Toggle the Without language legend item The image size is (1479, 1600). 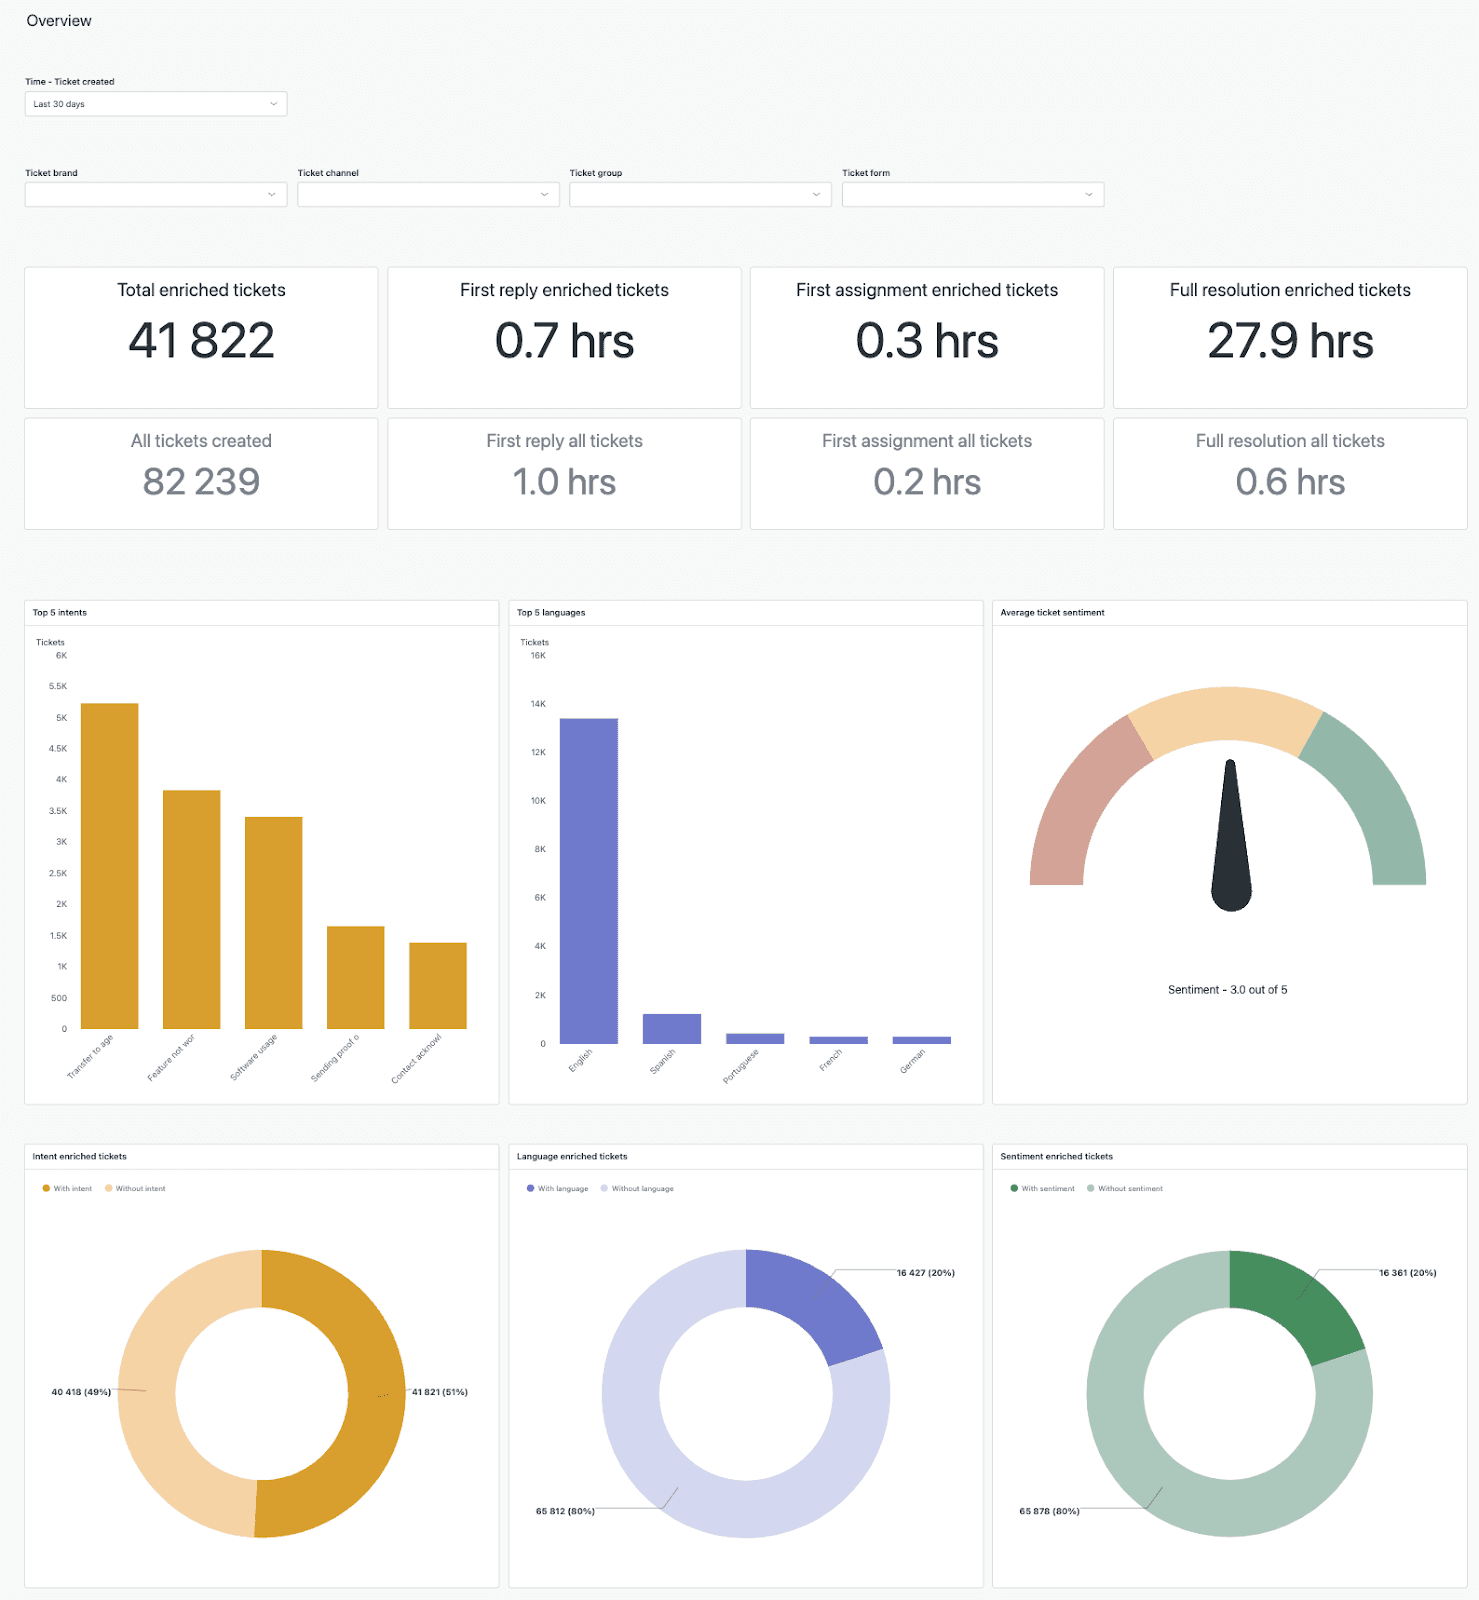(x=637, y=1188)
